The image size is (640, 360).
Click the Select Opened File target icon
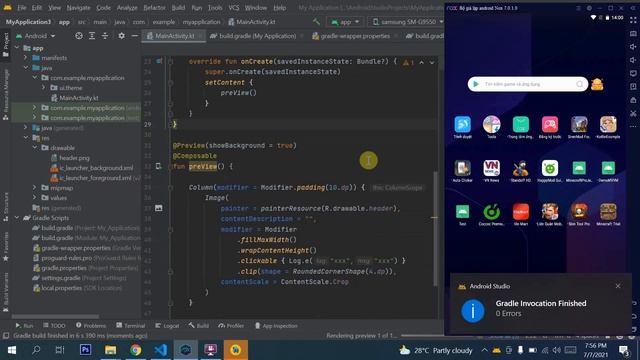coord(79,36)
